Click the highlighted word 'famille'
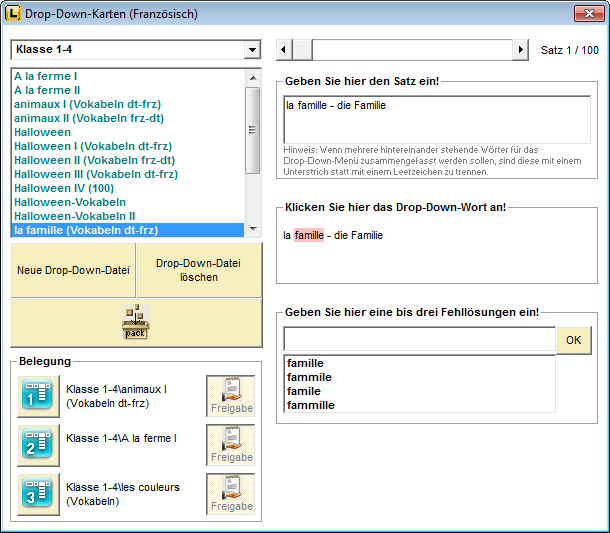Image resolution: width=610 pixels, height=533 pixels. click(x=309, y=236)
